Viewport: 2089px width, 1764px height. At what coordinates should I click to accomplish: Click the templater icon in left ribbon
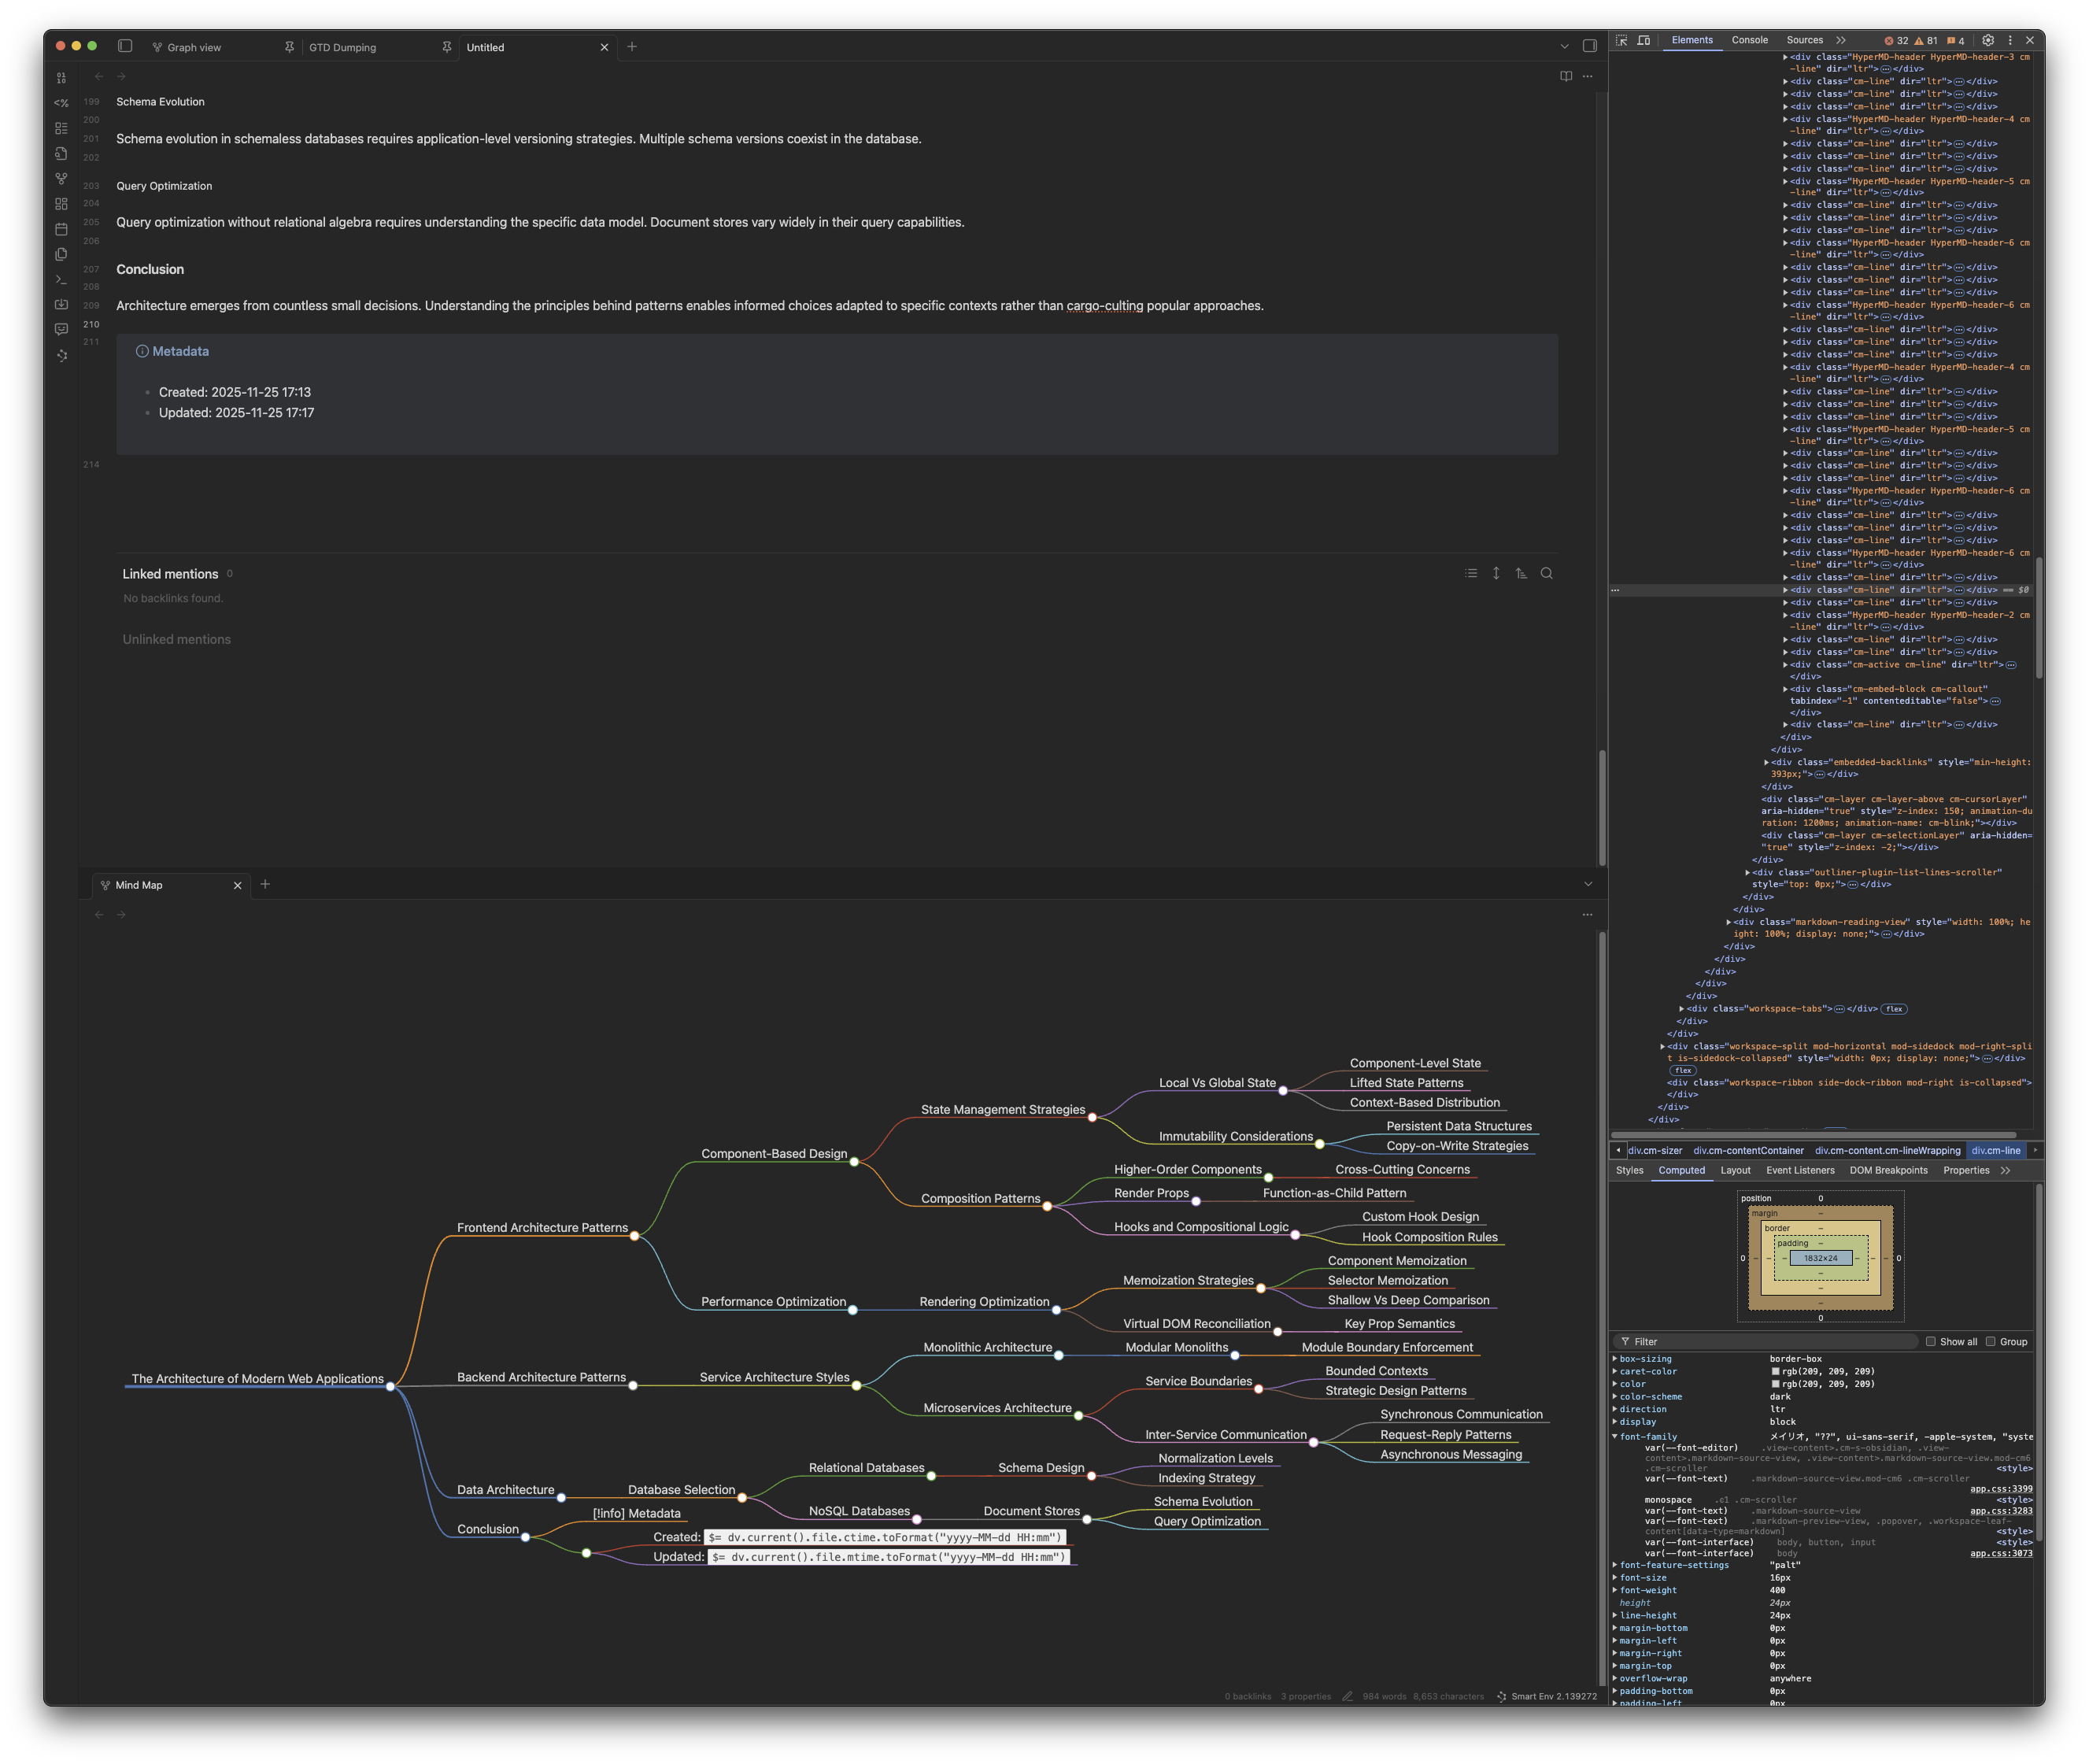61,103
